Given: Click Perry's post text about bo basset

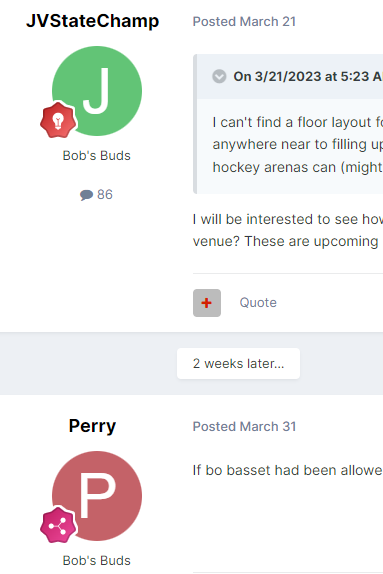Looking at the screenshot, I should [287, 470].
